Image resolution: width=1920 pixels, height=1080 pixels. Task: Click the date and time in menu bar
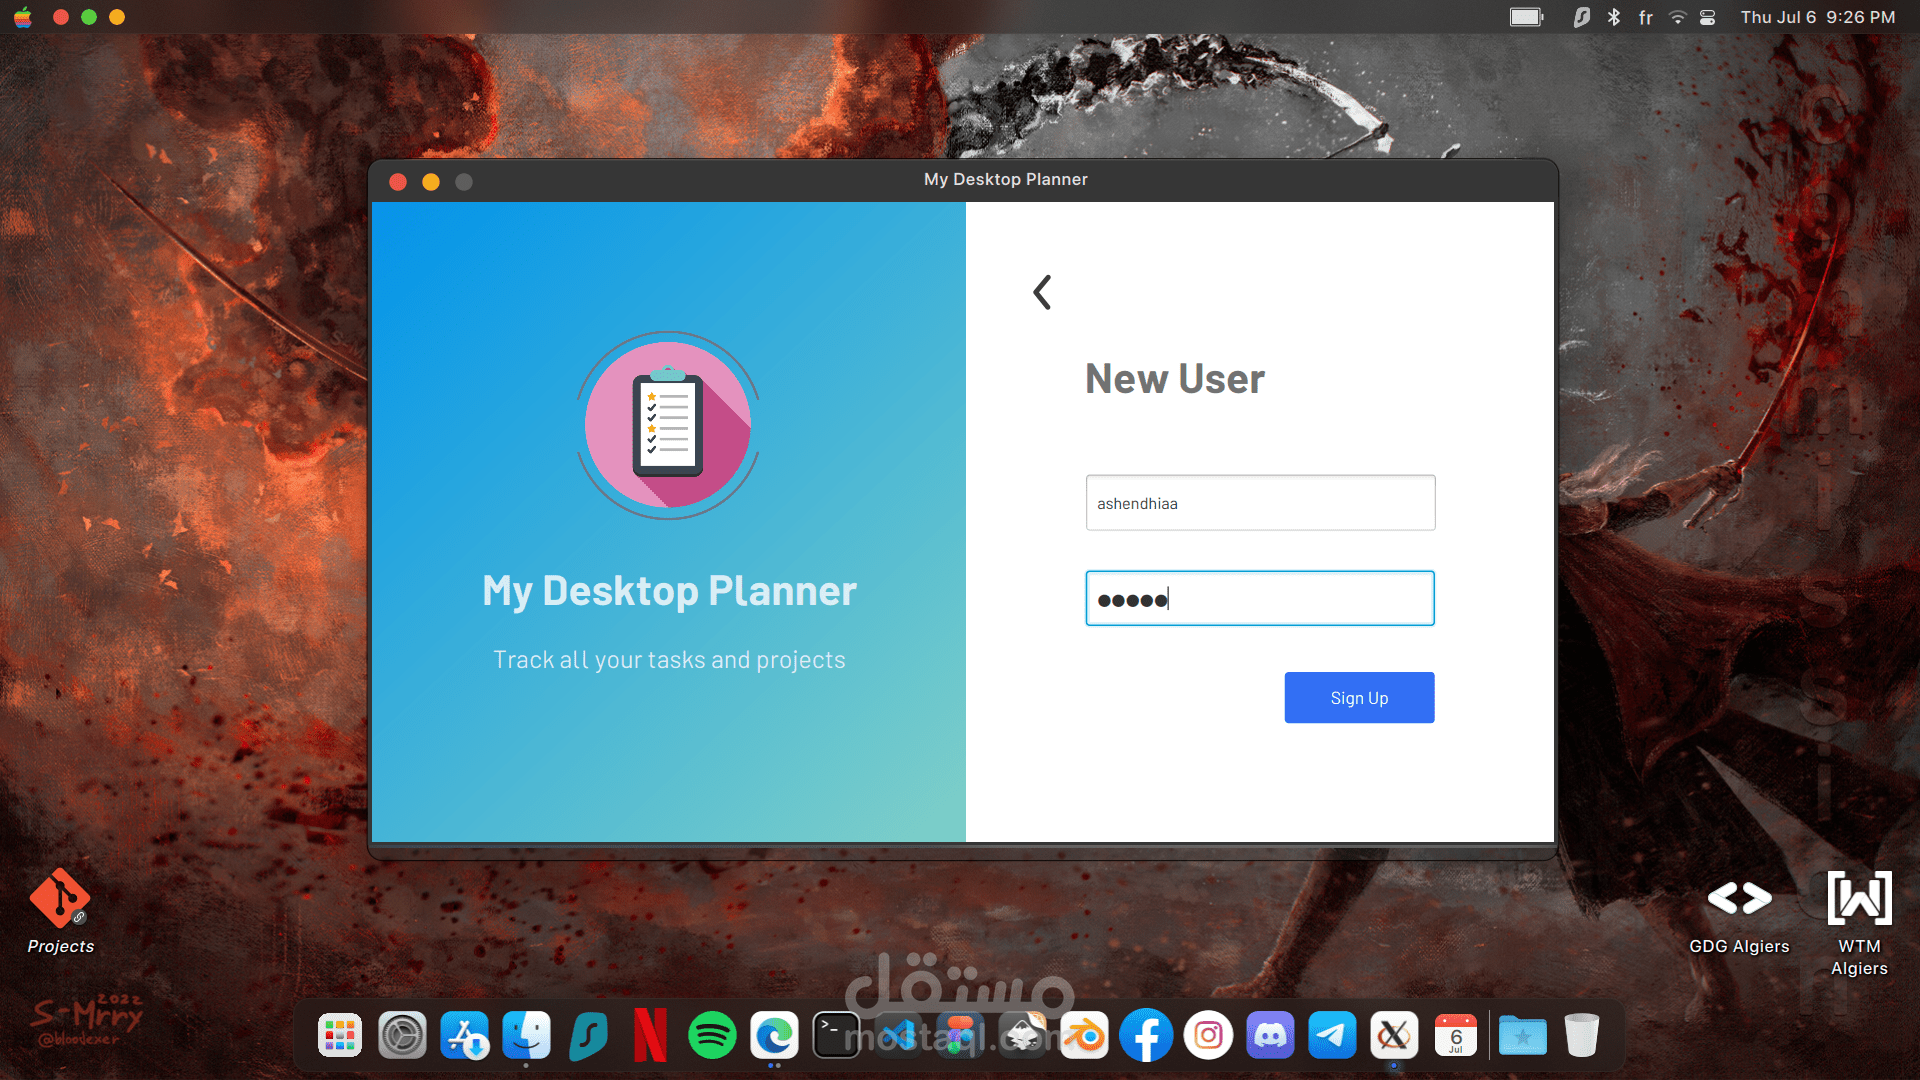1817,17
